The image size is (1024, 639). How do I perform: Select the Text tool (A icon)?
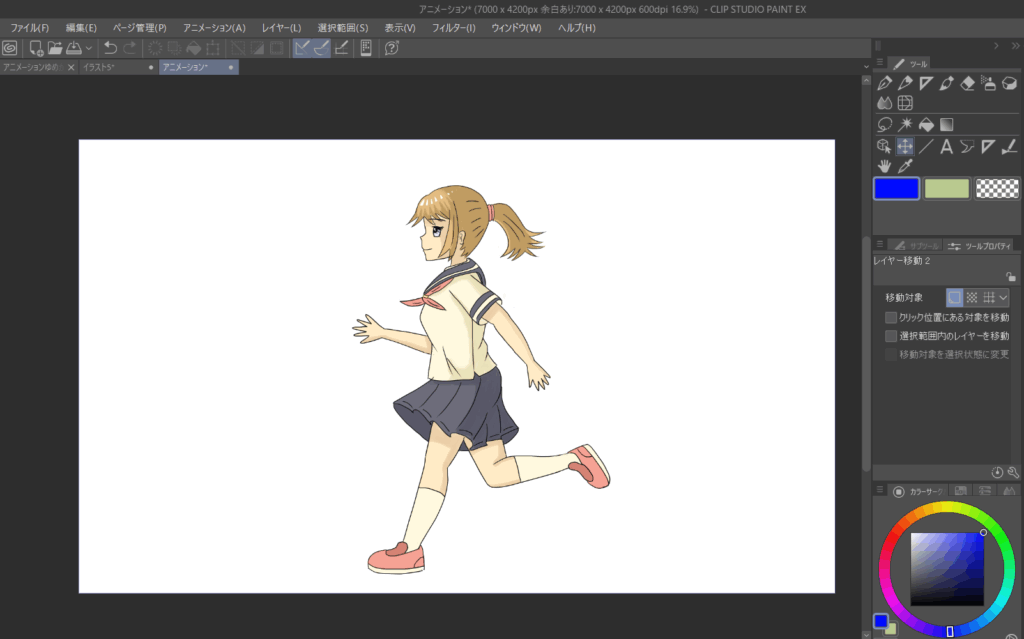pyautogui.click(x=947, y=147)
